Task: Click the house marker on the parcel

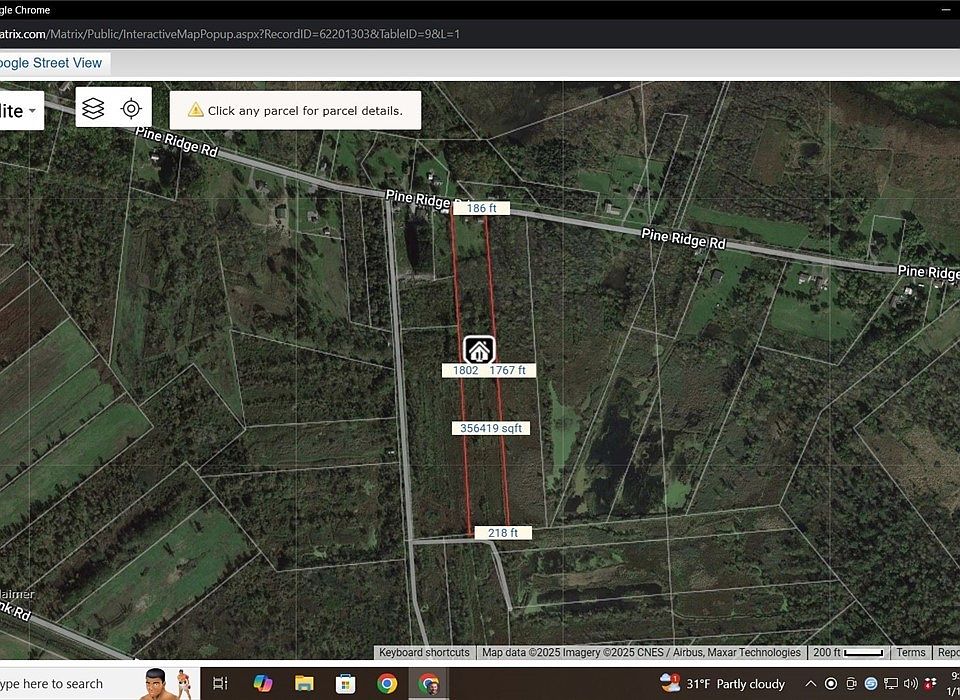Action: tap(479, 349)
